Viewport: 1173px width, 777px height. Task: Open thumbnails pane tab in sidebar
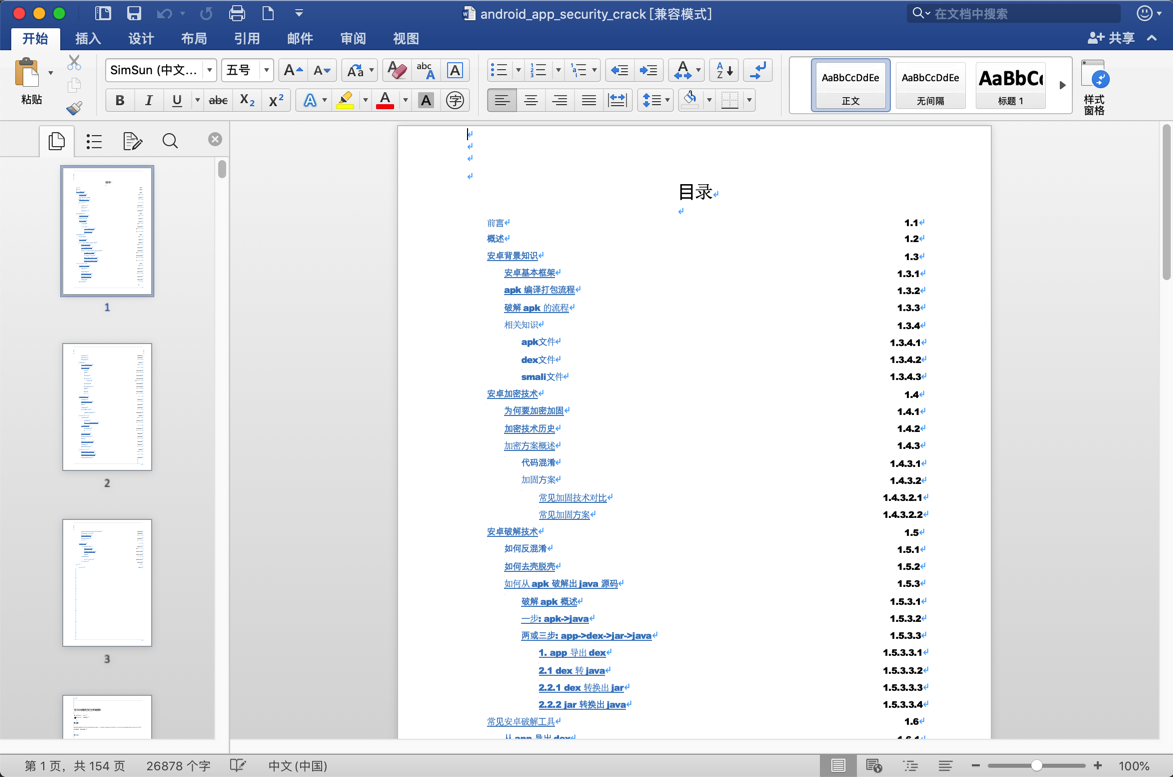[57, 141]
